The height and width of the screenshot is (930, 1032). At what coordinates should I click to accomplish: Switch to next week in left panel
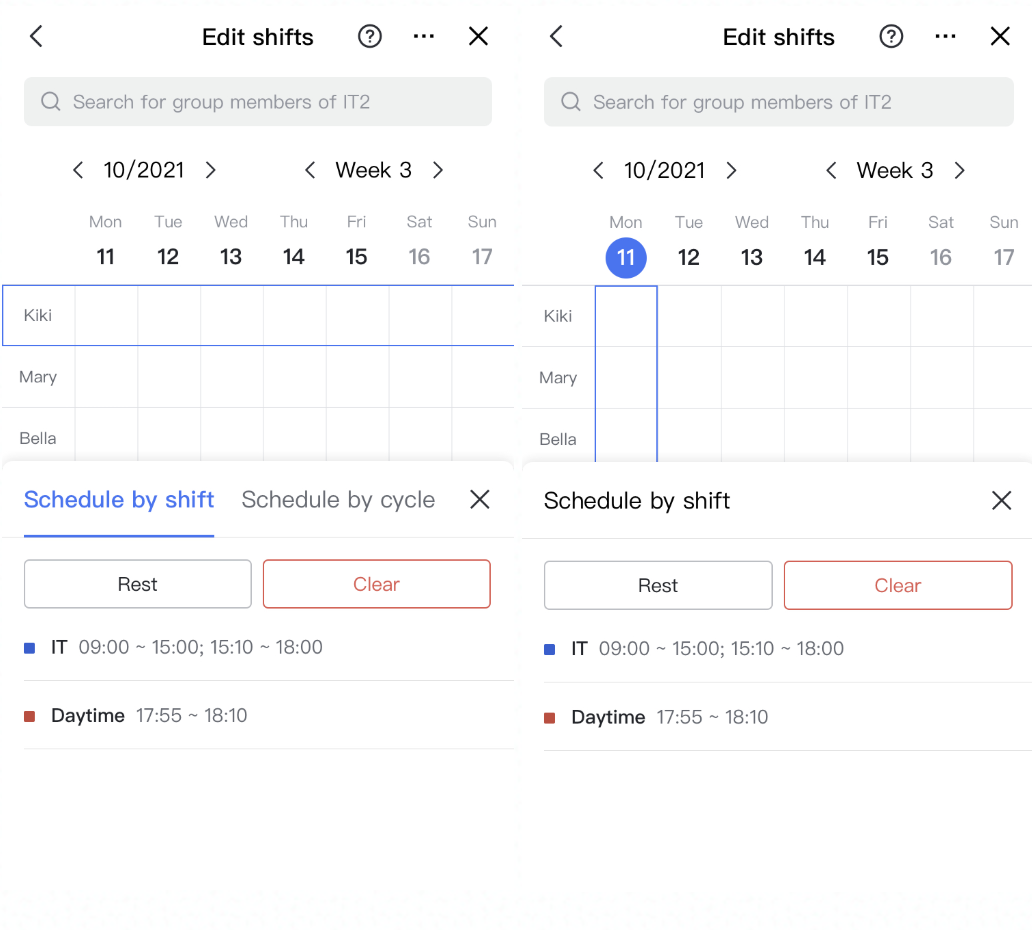(x=438, y=170)
